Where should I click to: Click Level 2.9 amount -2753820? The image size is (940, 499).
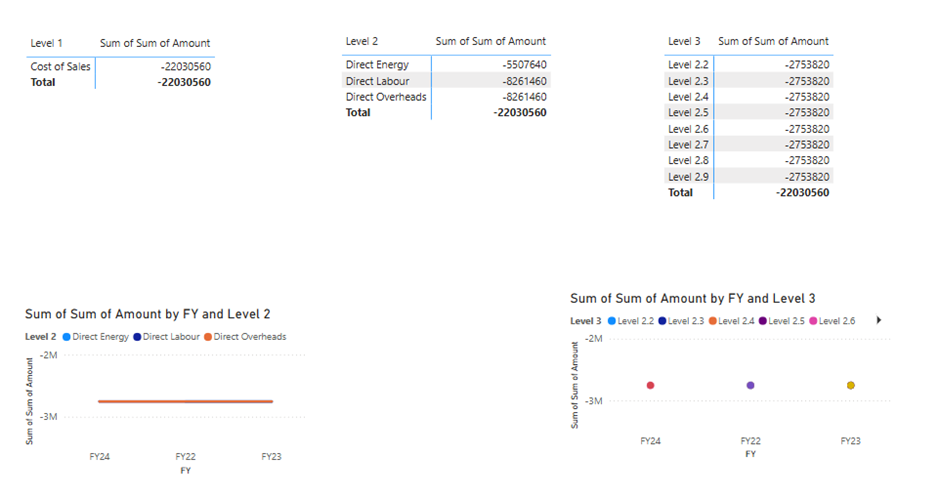(x=807, y=177)
